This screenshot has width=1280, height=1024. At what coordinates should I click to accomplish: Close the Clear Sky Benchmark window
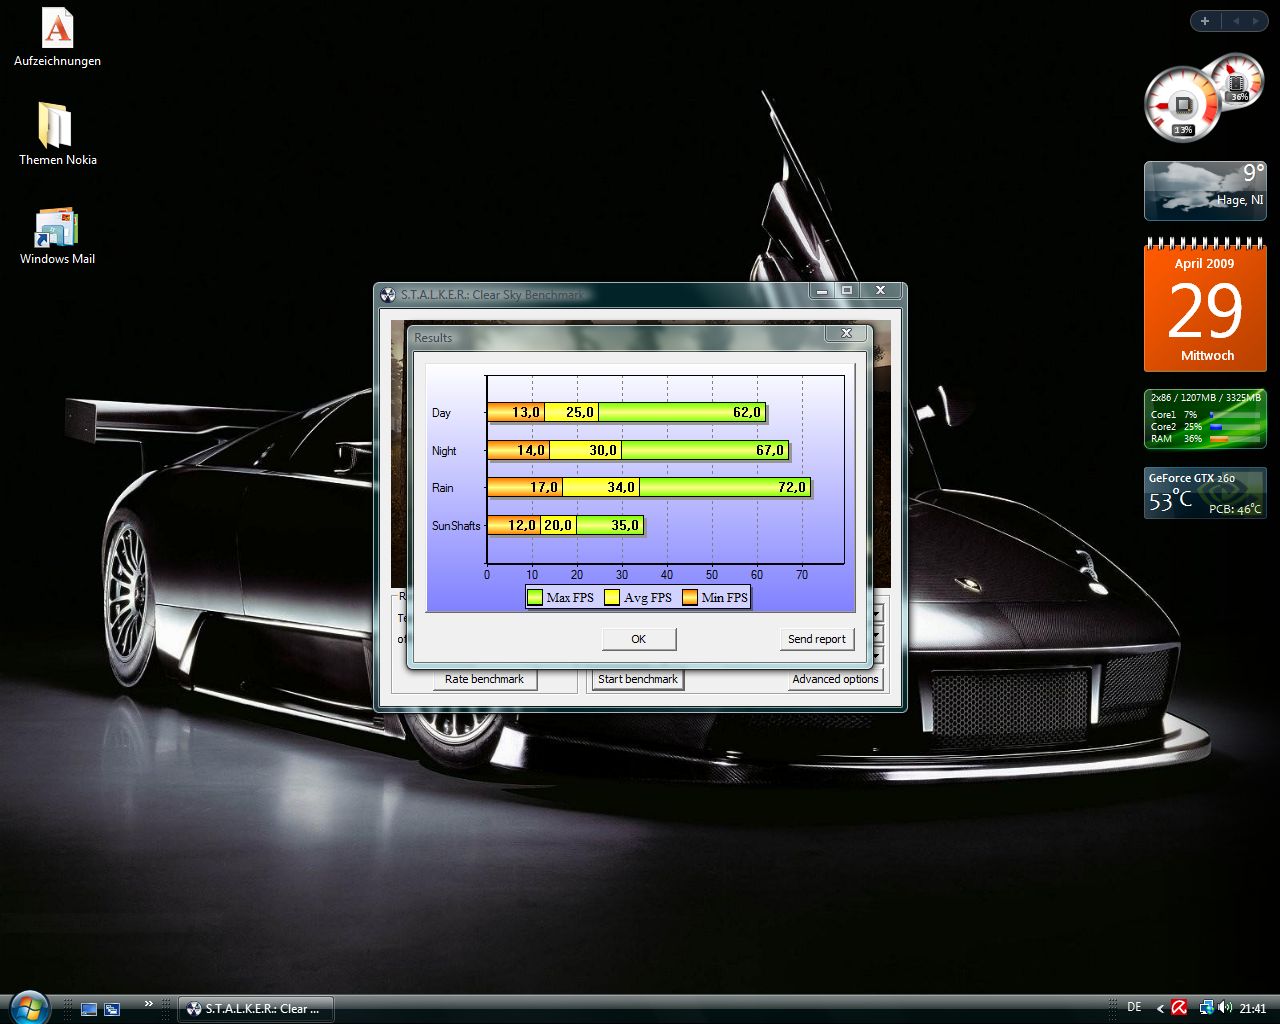pos(880,291)
